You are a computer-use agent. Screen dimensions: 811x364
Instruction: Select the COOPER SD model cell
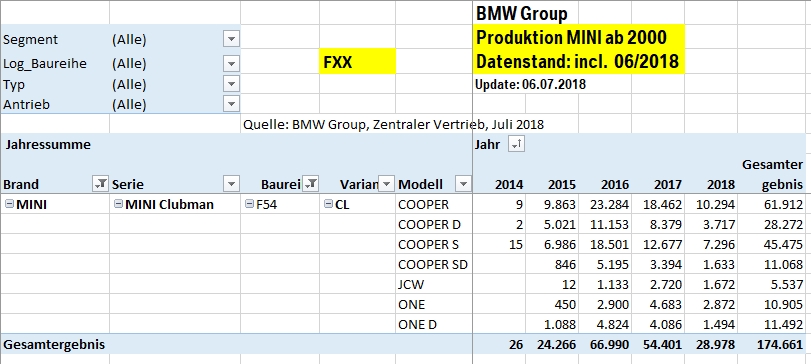click(x=434, y=265)
